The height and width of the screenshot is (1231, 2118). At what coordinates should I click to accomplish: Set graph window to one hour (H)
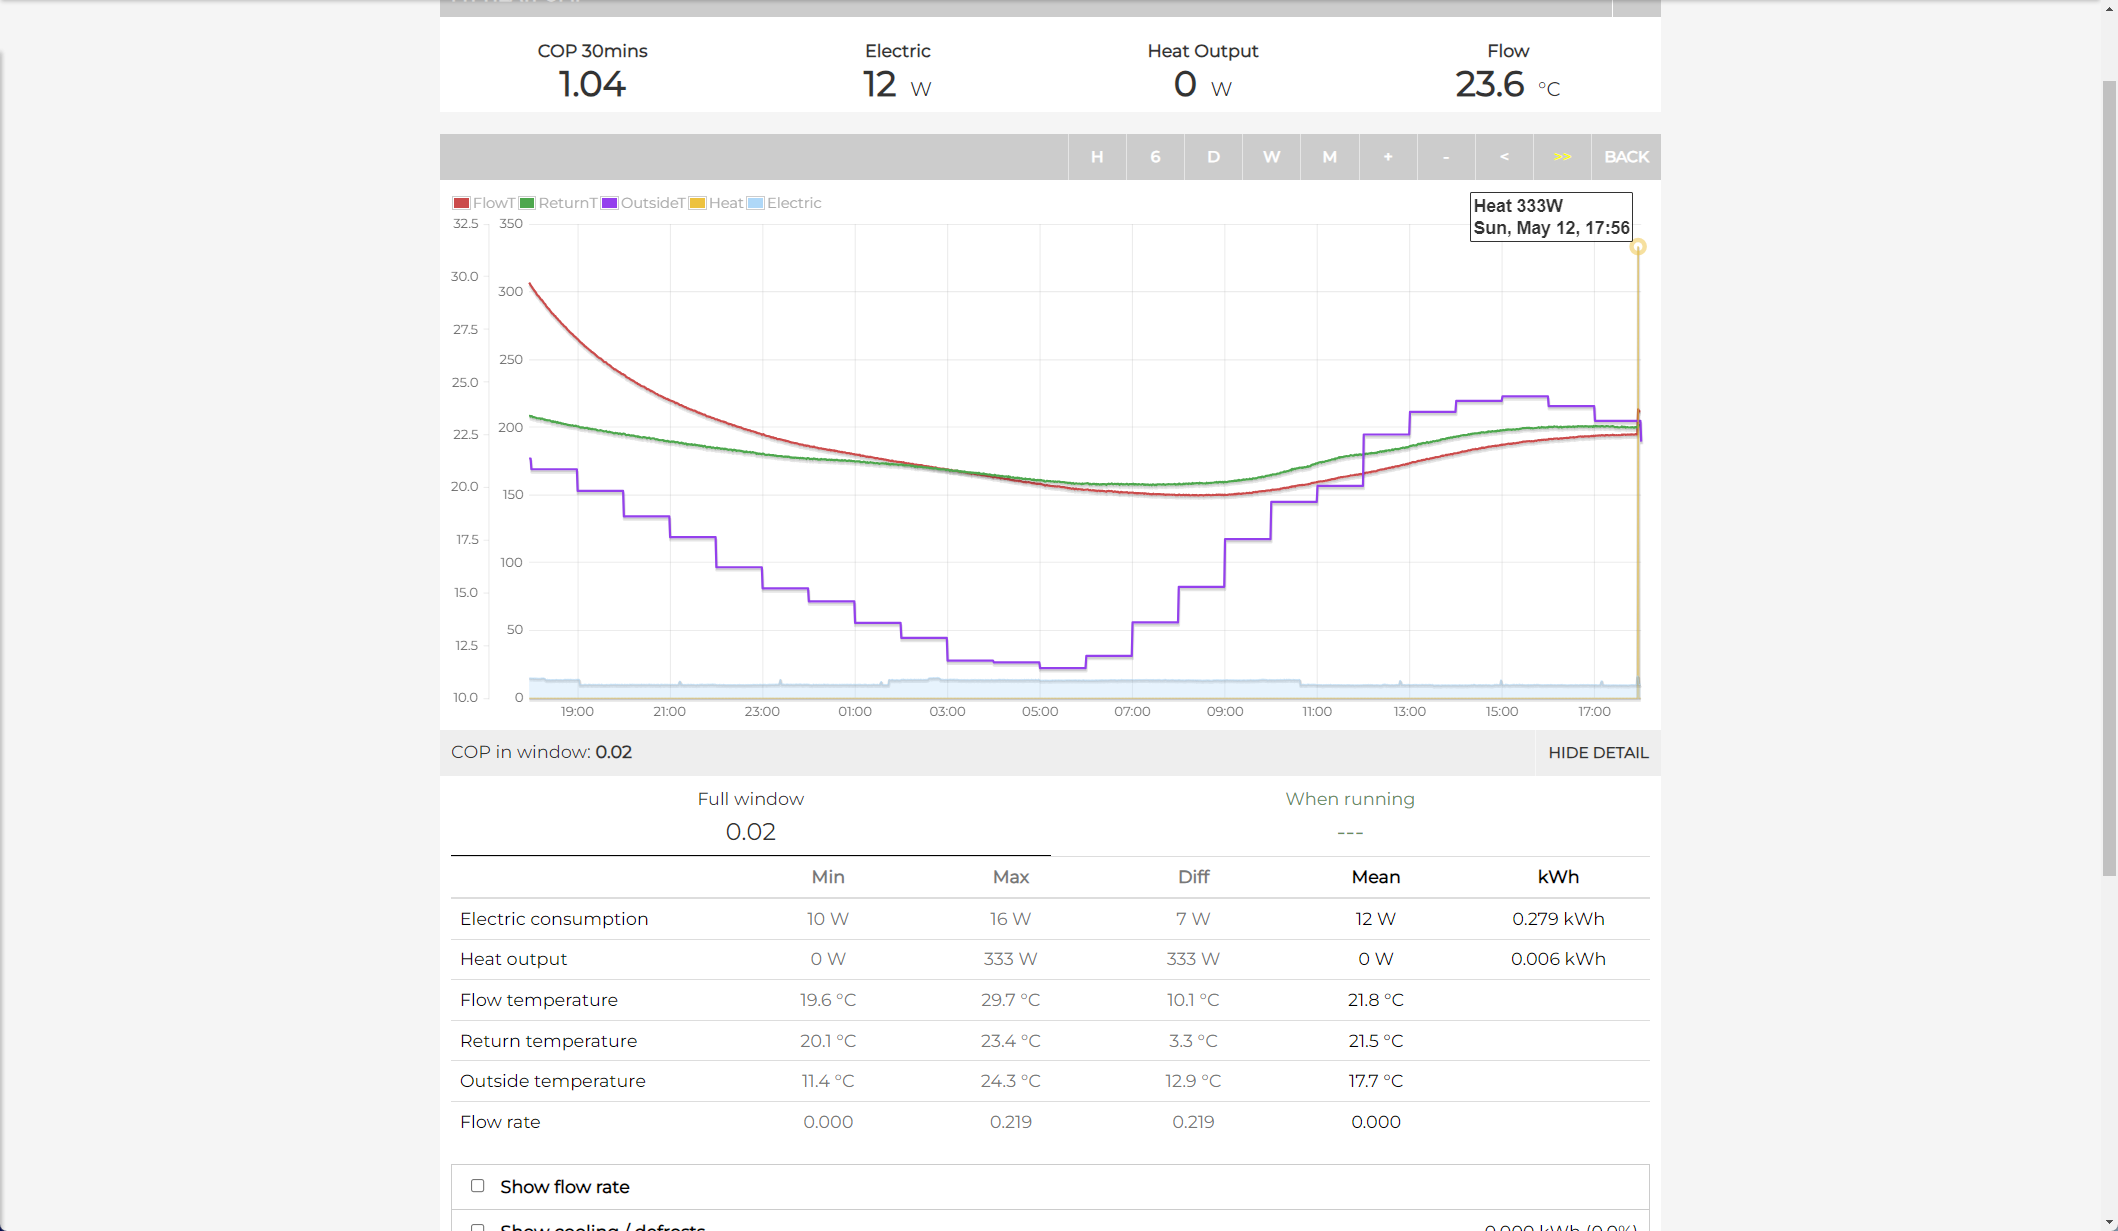pos(1097,157)
